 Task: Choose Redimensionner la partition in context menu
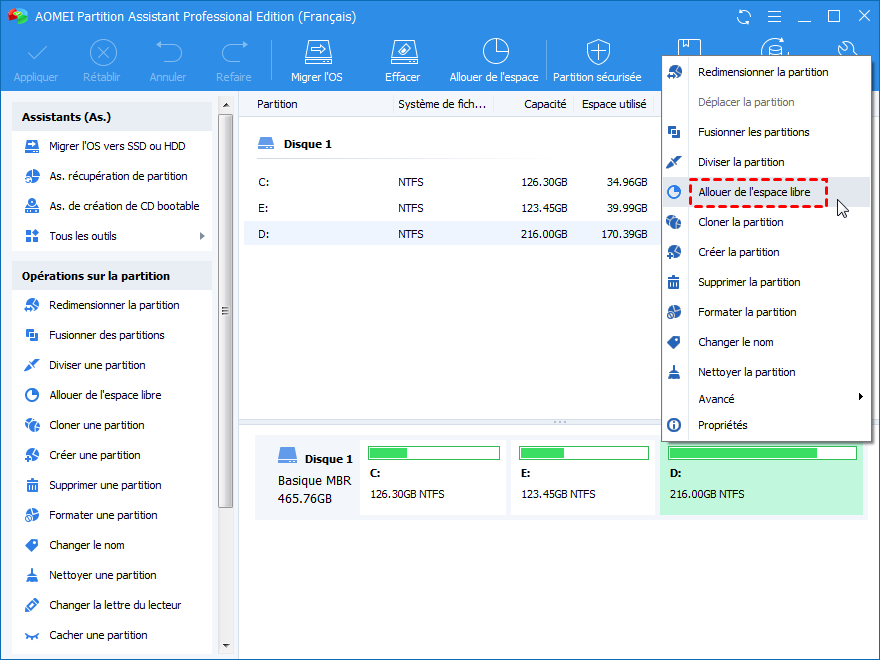coord(766,72)
